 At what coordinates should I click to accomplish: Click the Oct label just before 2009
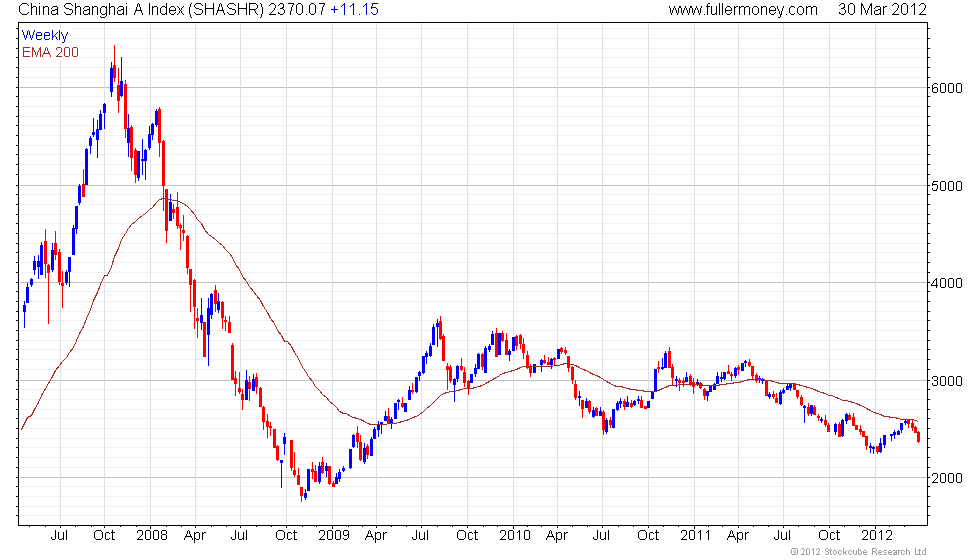(x=286, y=536)
